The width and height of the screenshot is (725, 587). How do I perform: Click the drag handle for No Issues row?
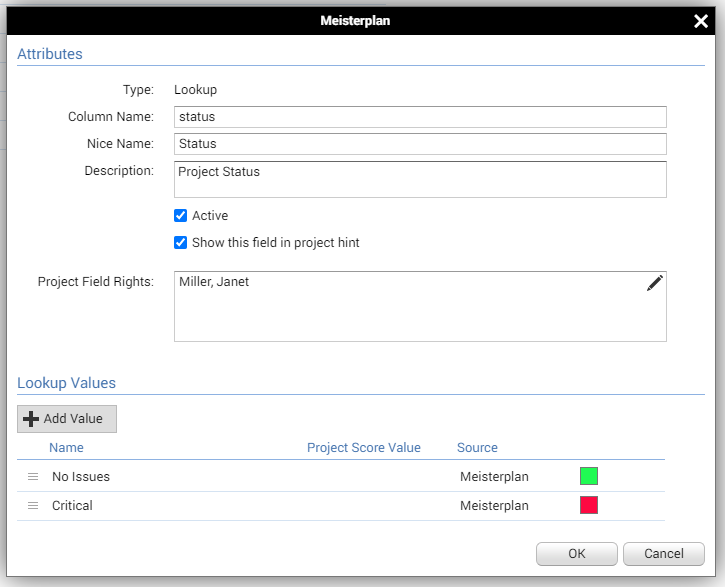(x=33, y=477)
